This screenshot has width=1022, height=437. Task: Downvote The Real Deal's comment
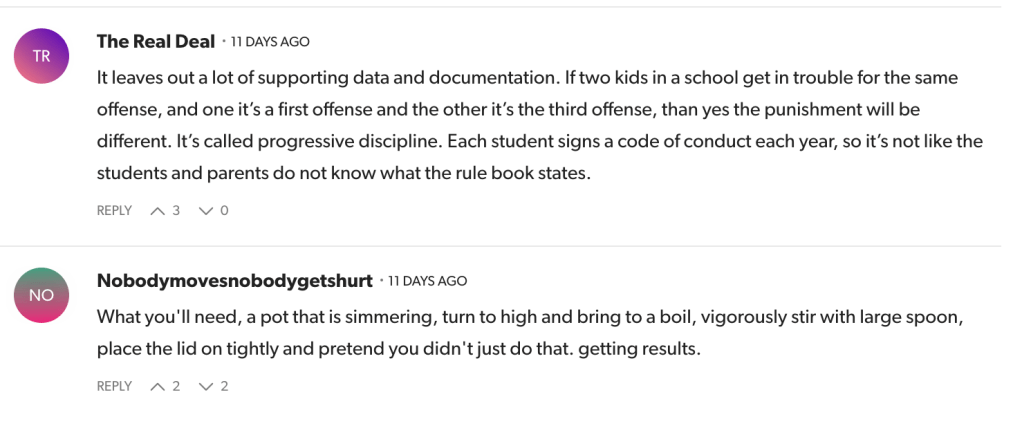(x=207, y=211)
